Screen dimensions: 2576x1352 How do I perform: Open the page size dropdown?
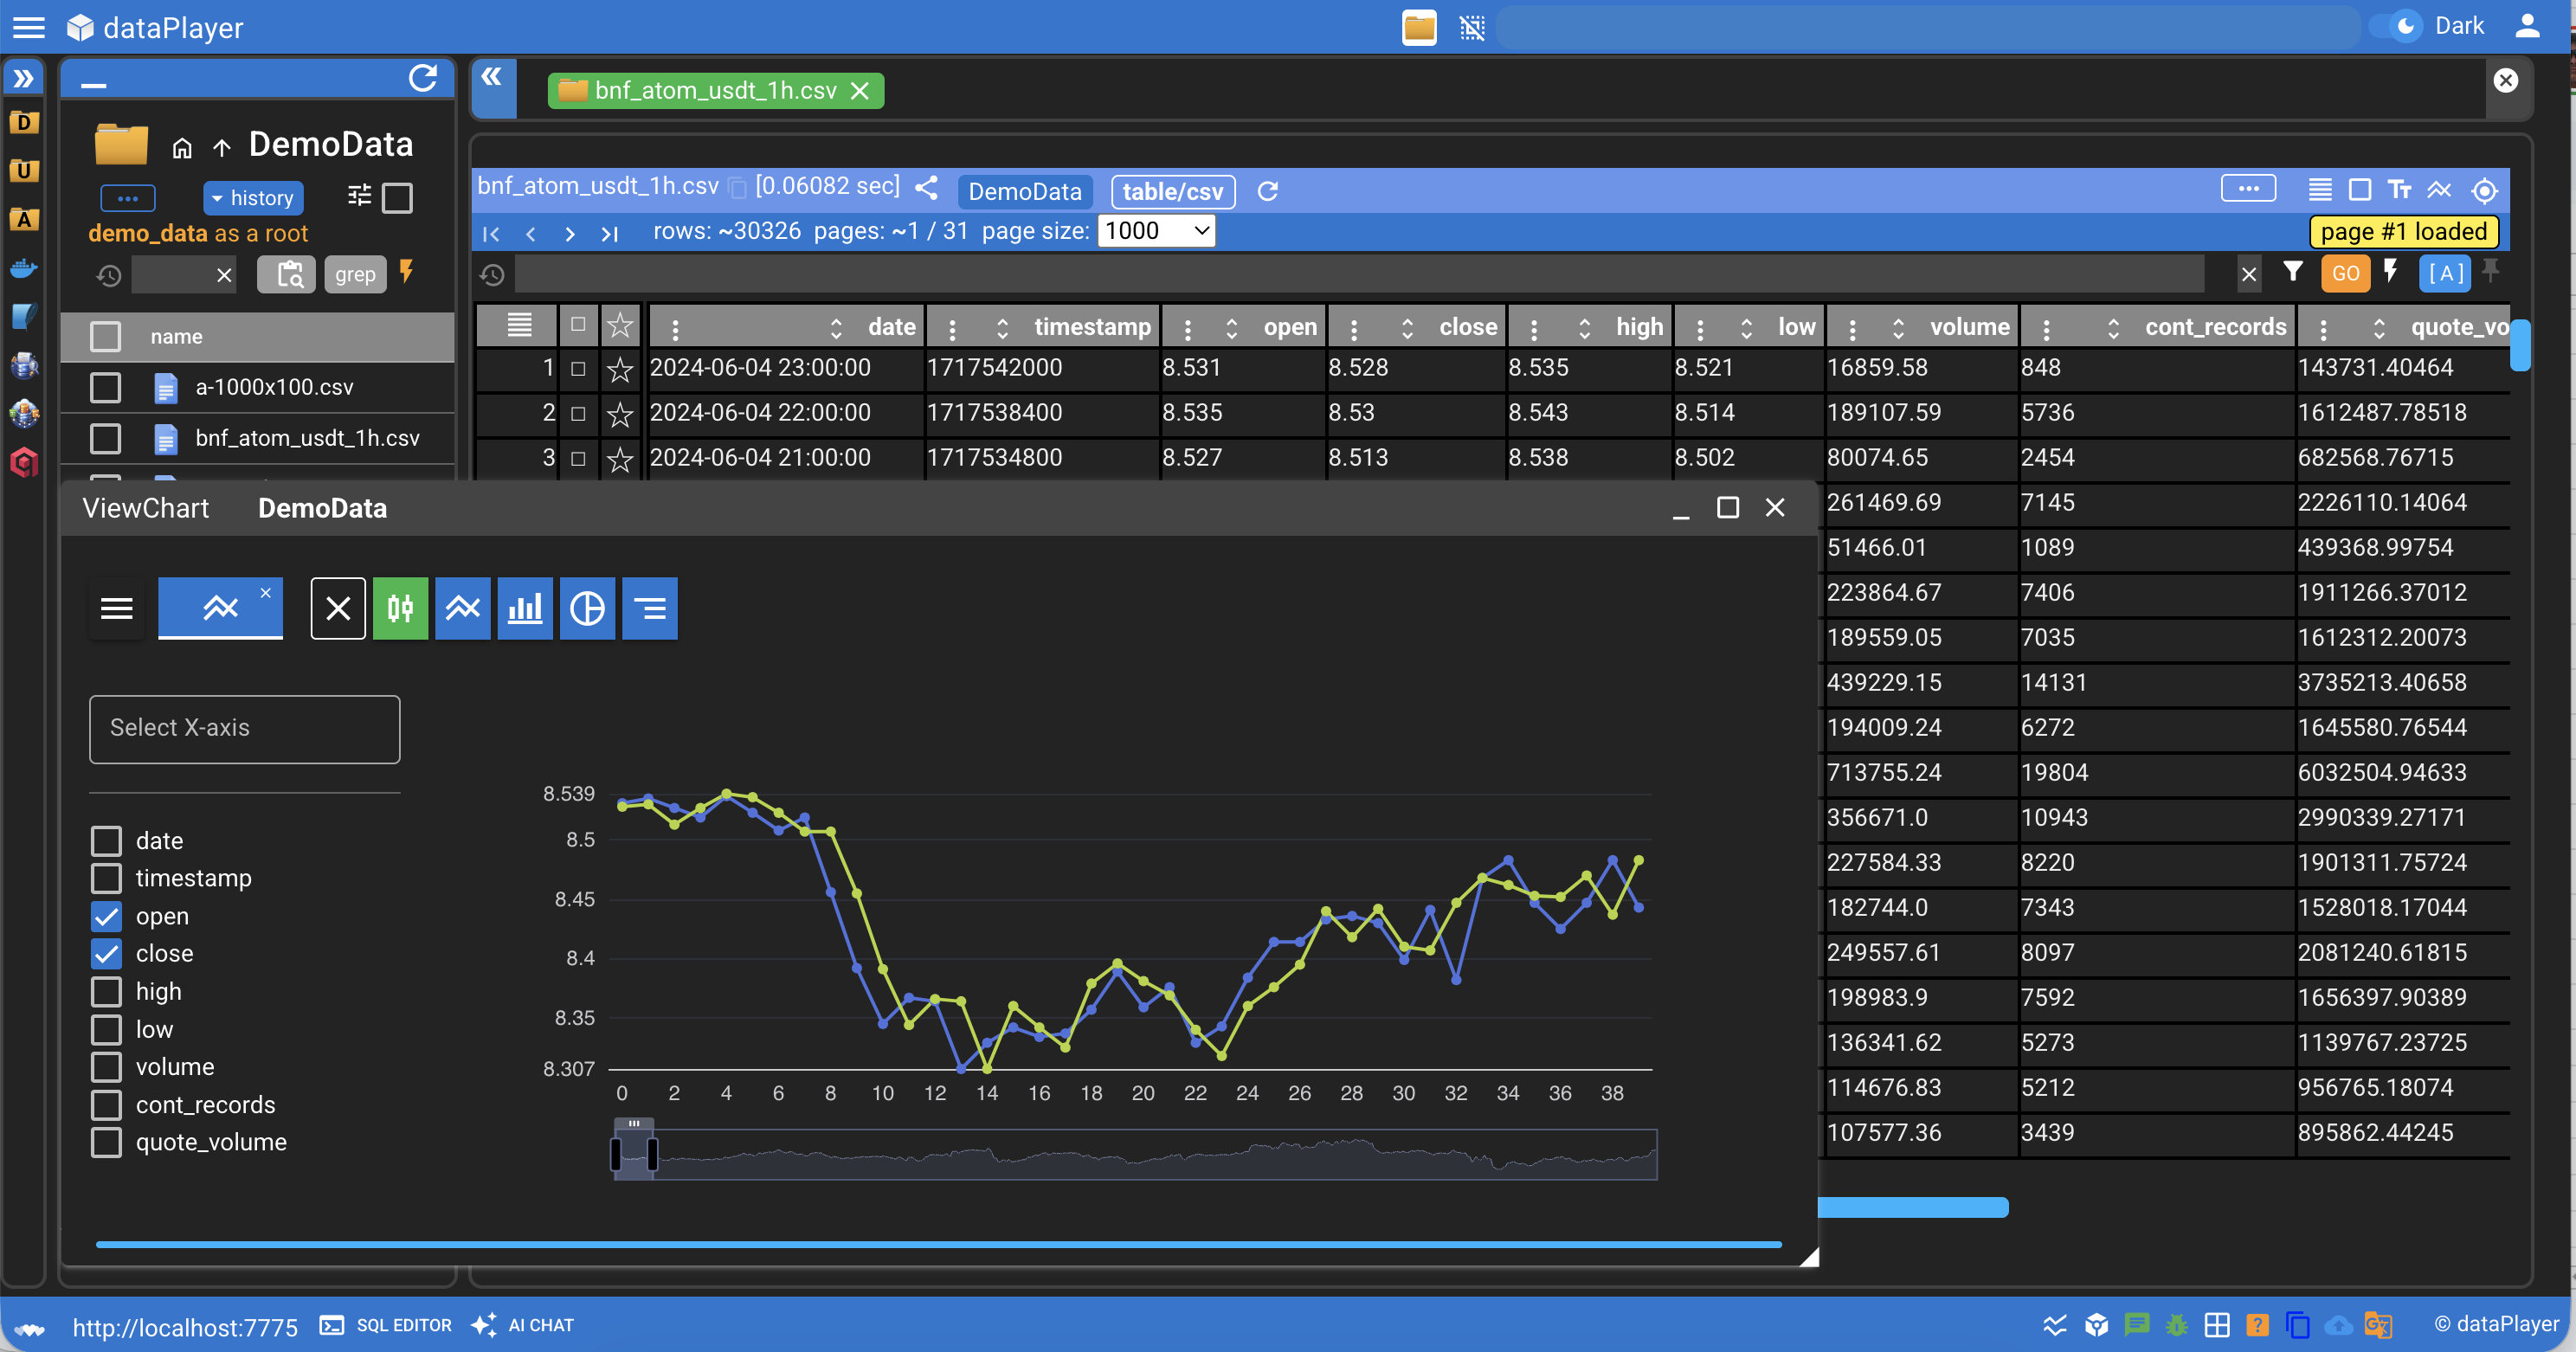coord(1156,231)
